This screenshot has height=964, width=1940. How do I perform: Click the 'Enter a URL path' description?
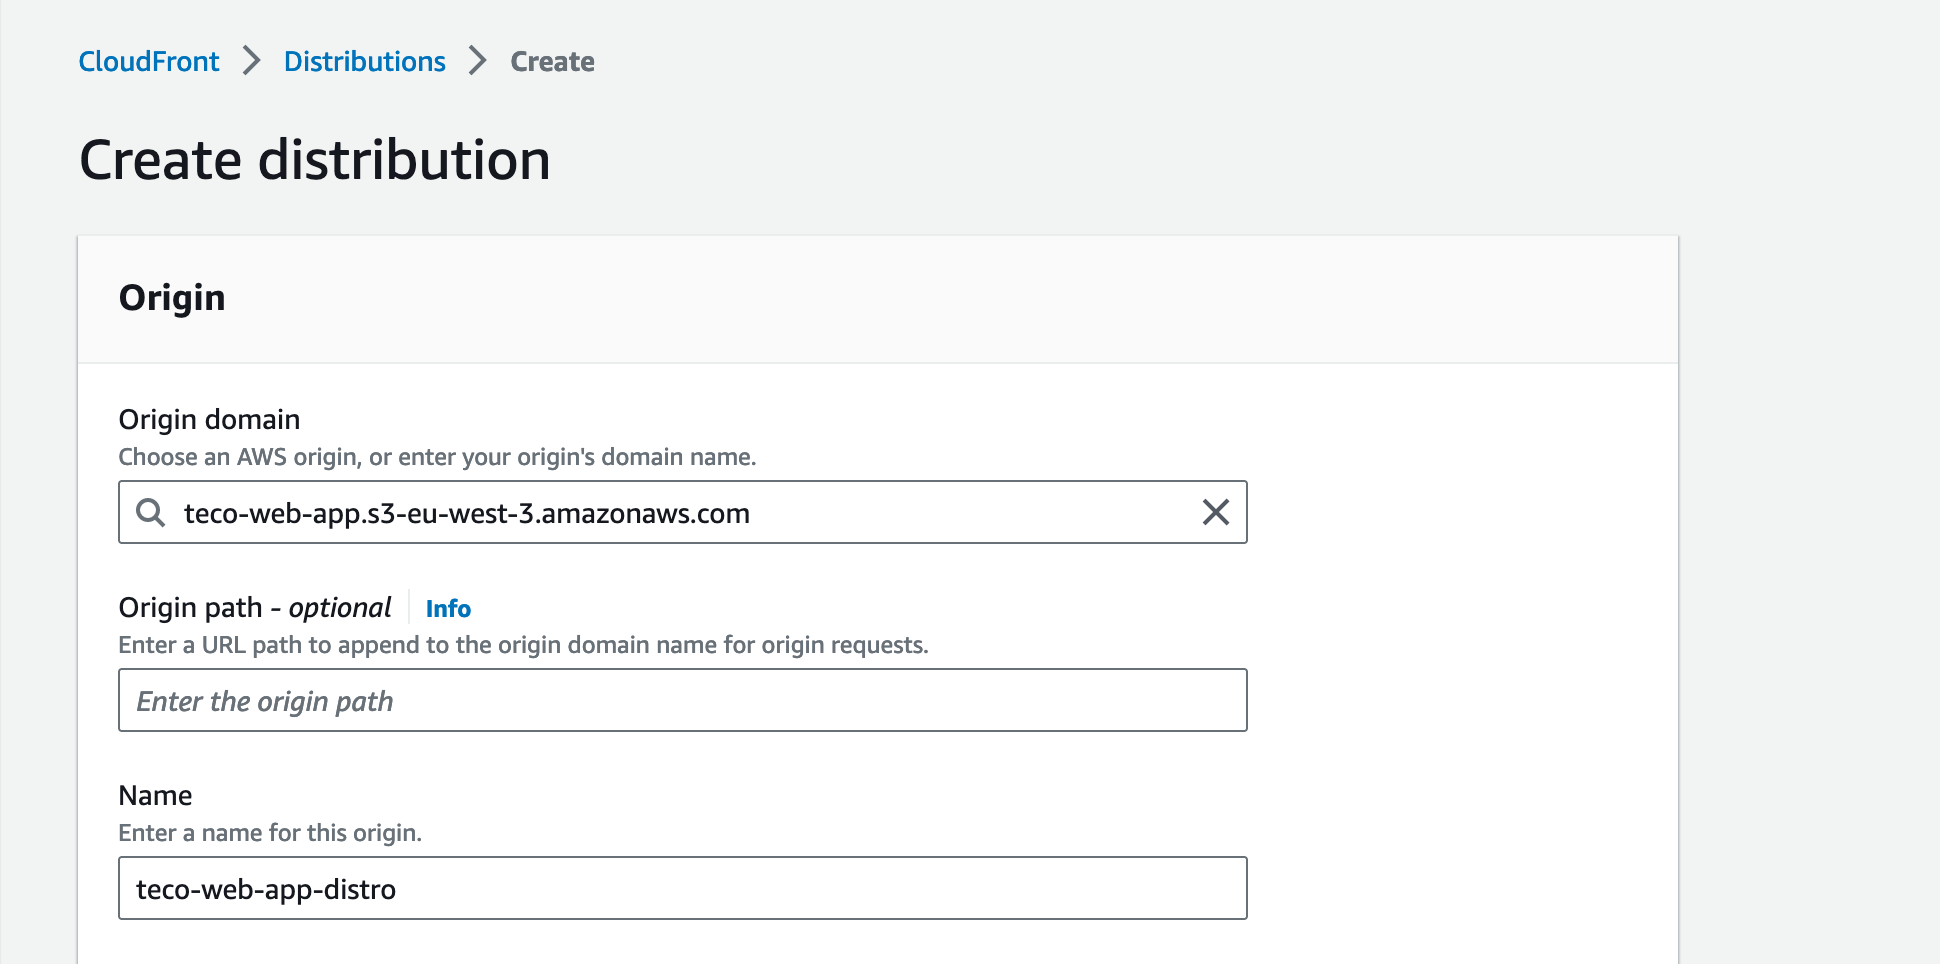(x=523, y=645)
